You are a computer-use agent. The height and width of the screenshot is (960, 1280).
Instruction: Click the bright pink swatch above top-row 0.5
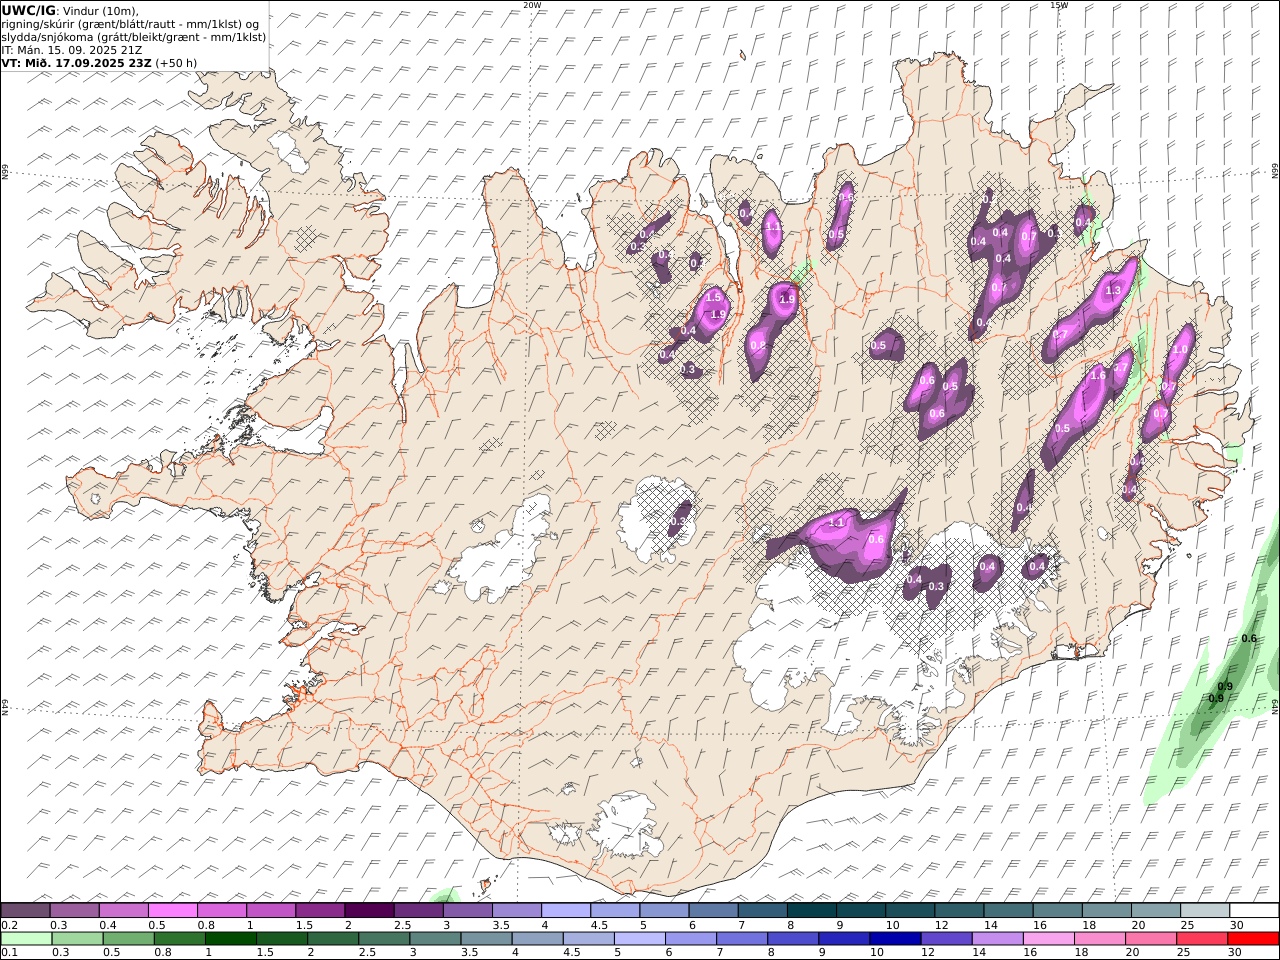pyautogui.click(x=172, y=911)
